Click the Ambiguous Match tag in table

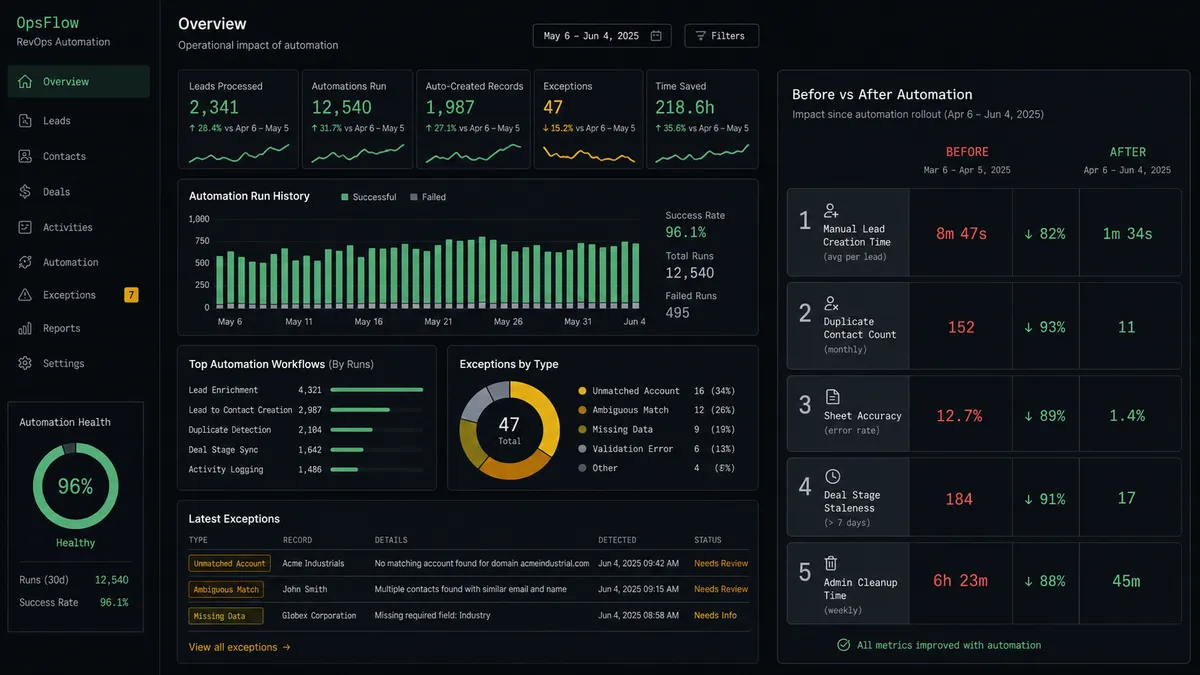(226, 589)
